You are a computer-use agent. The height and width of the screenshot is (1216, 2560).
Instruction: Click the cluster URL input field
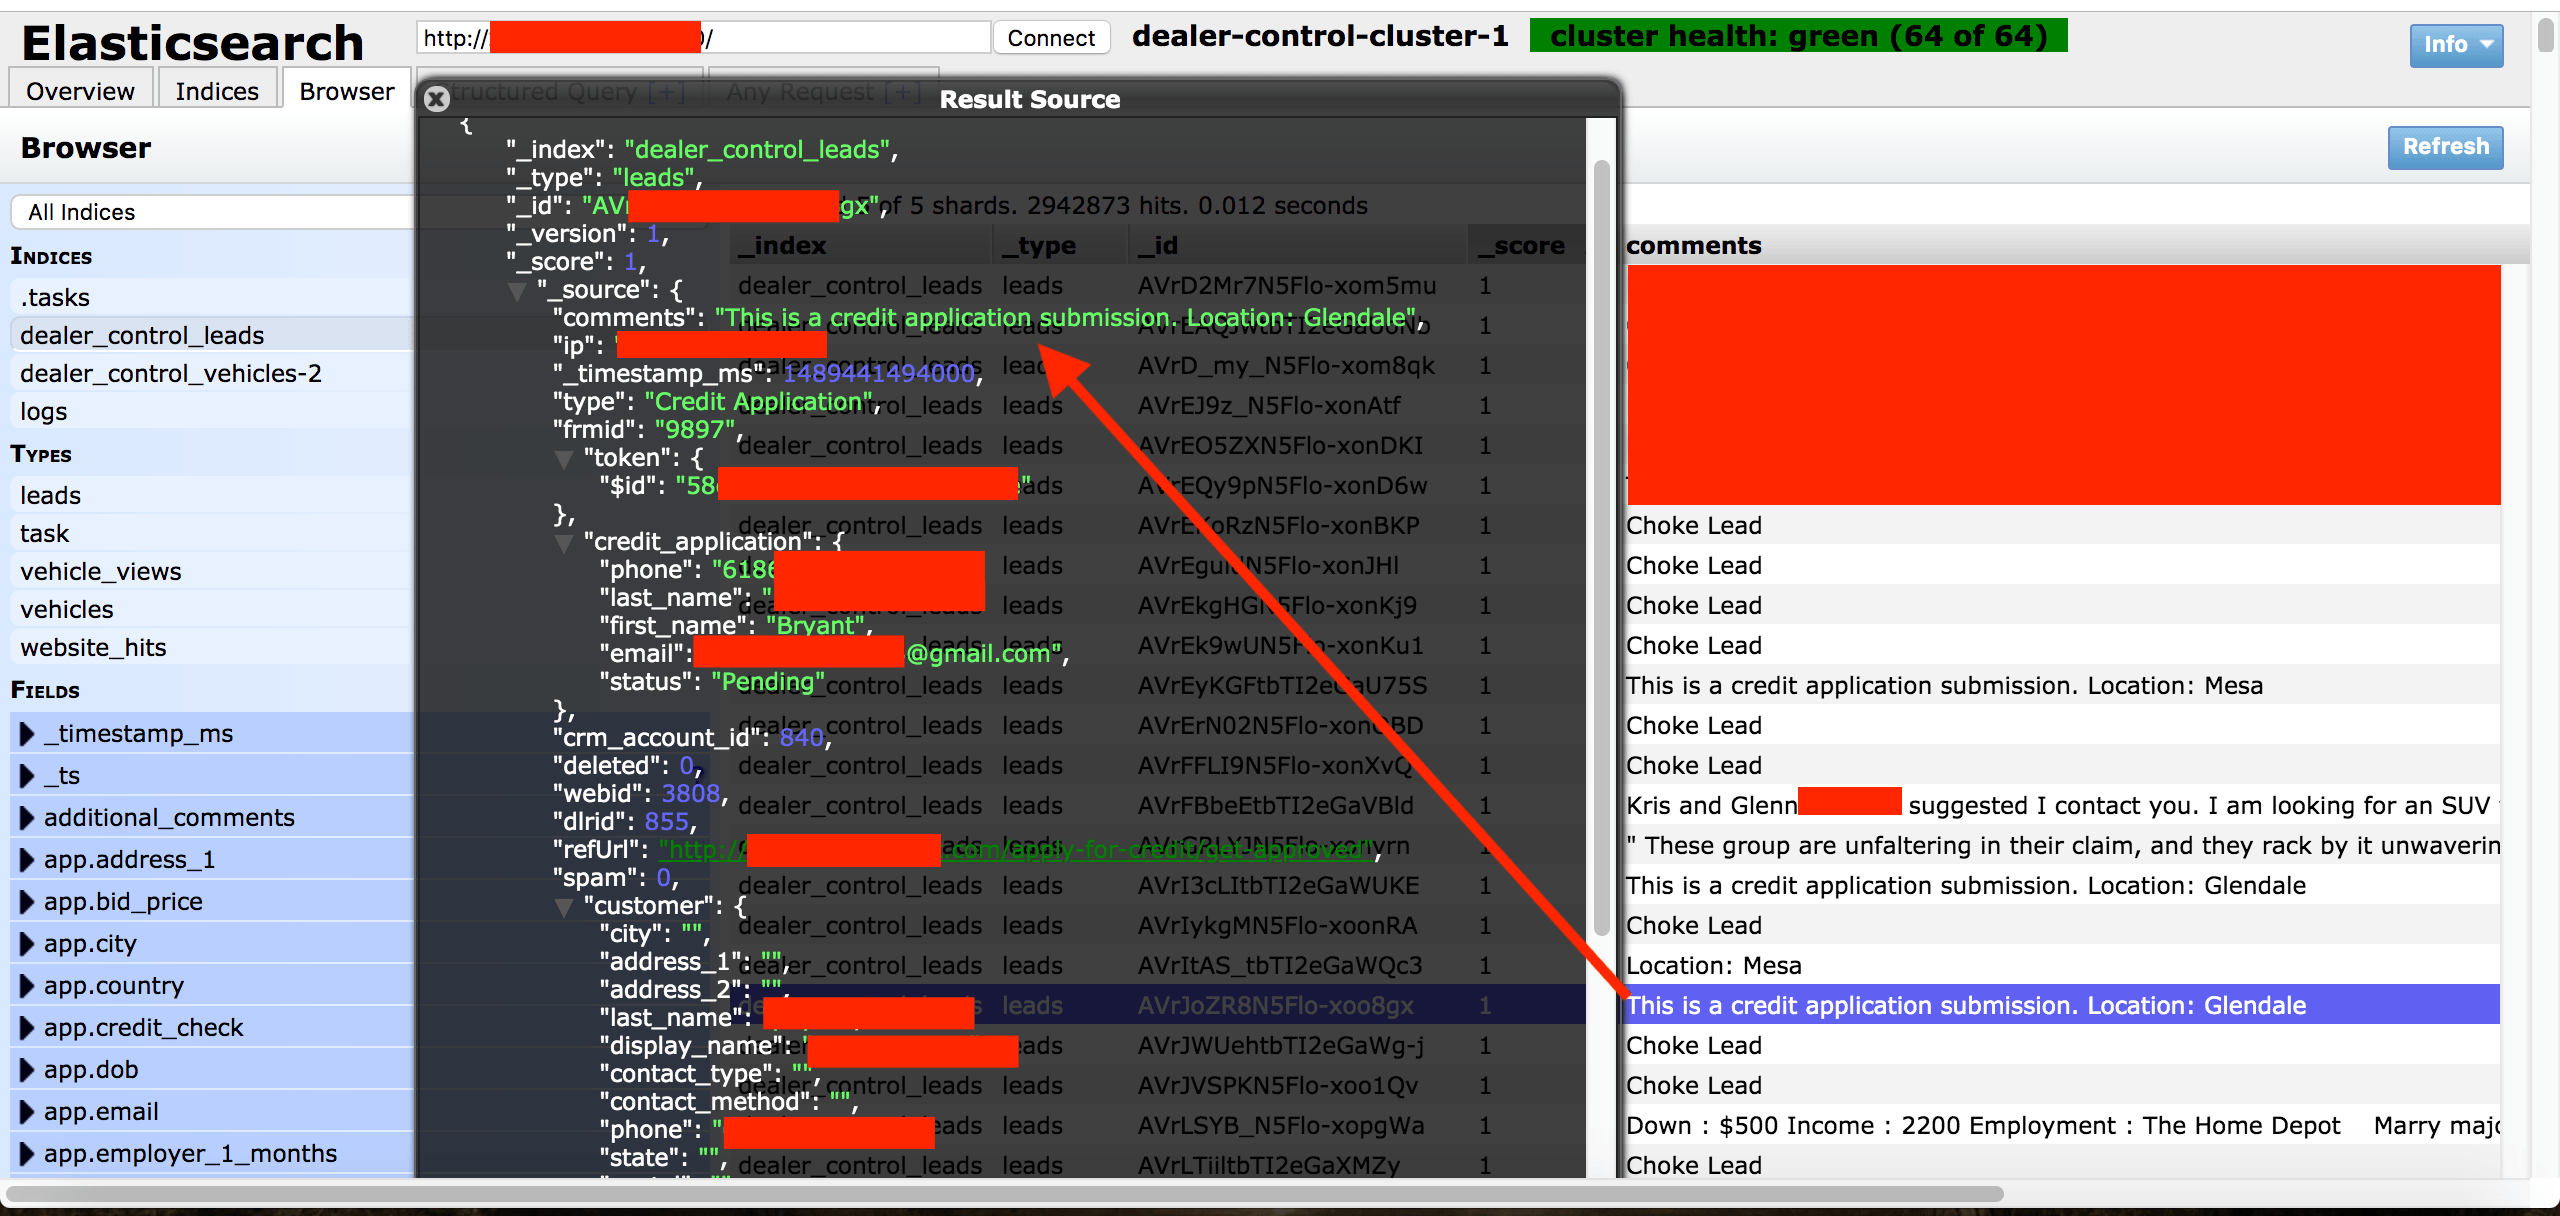click(x=850, y=38)
